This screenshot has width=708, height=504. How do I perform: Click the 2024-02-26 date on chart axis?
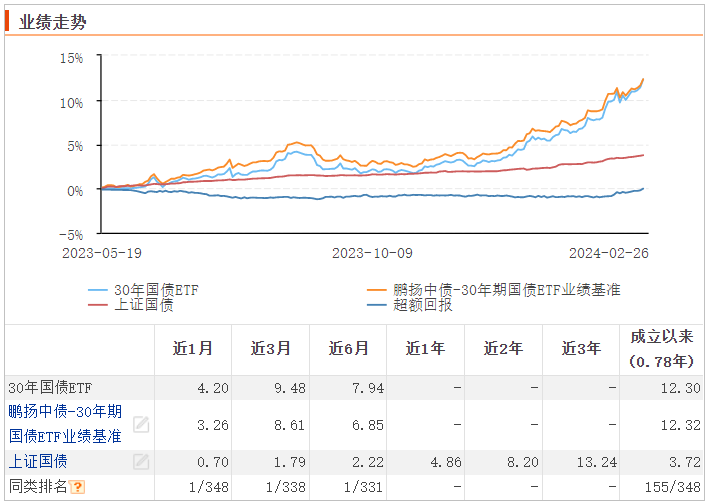[608, 253]
